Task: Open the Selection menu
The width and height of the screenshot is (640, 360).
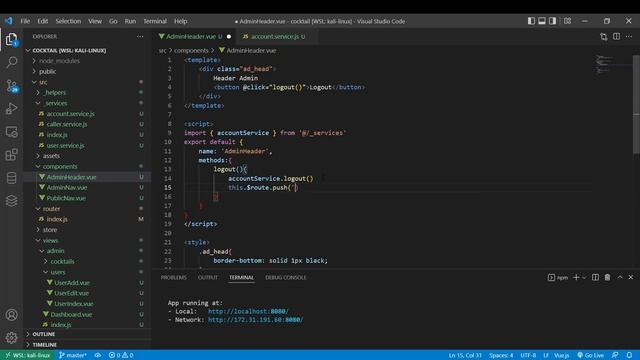Action: (68, 21)
